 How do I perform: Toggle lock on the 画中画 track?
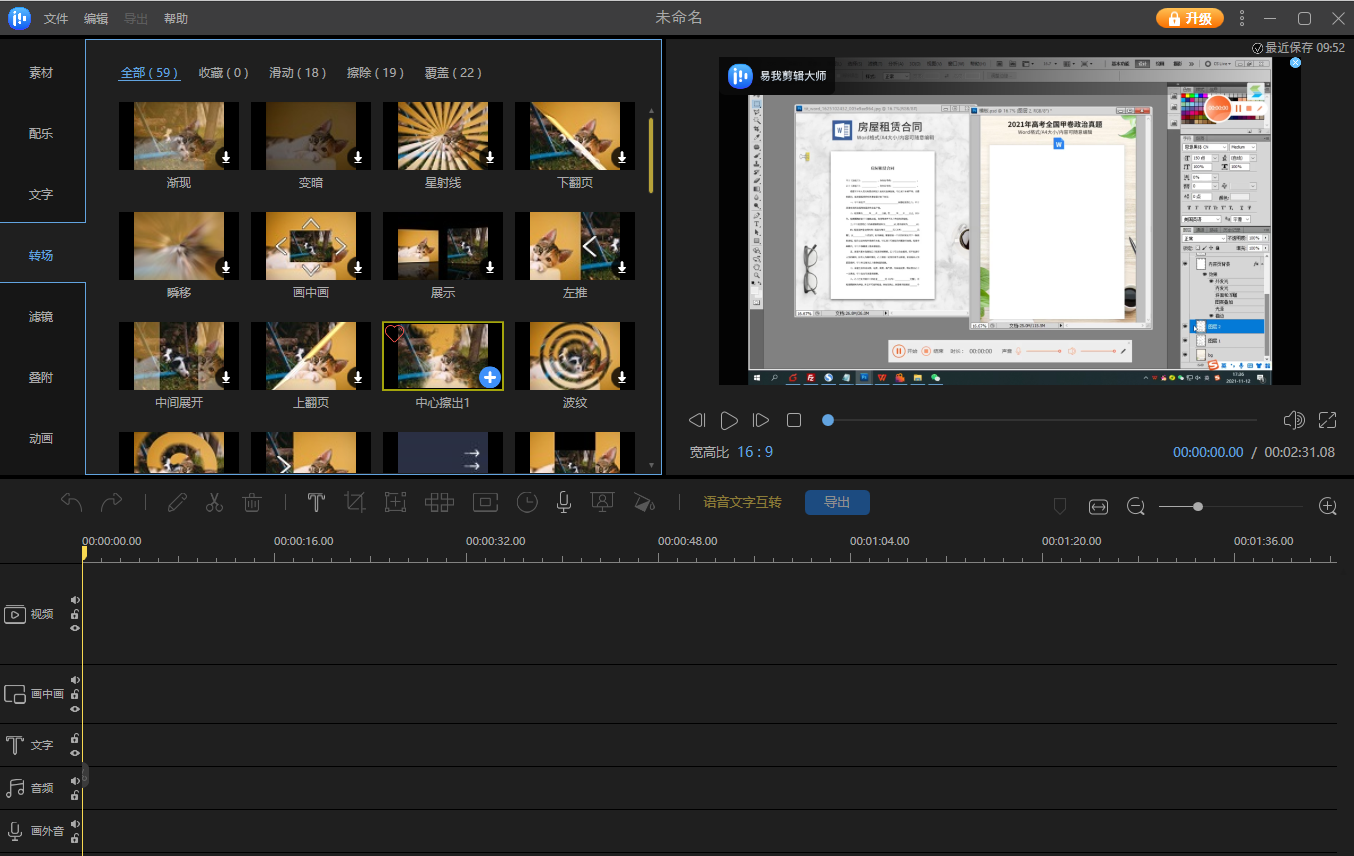(x=75, y=694)
